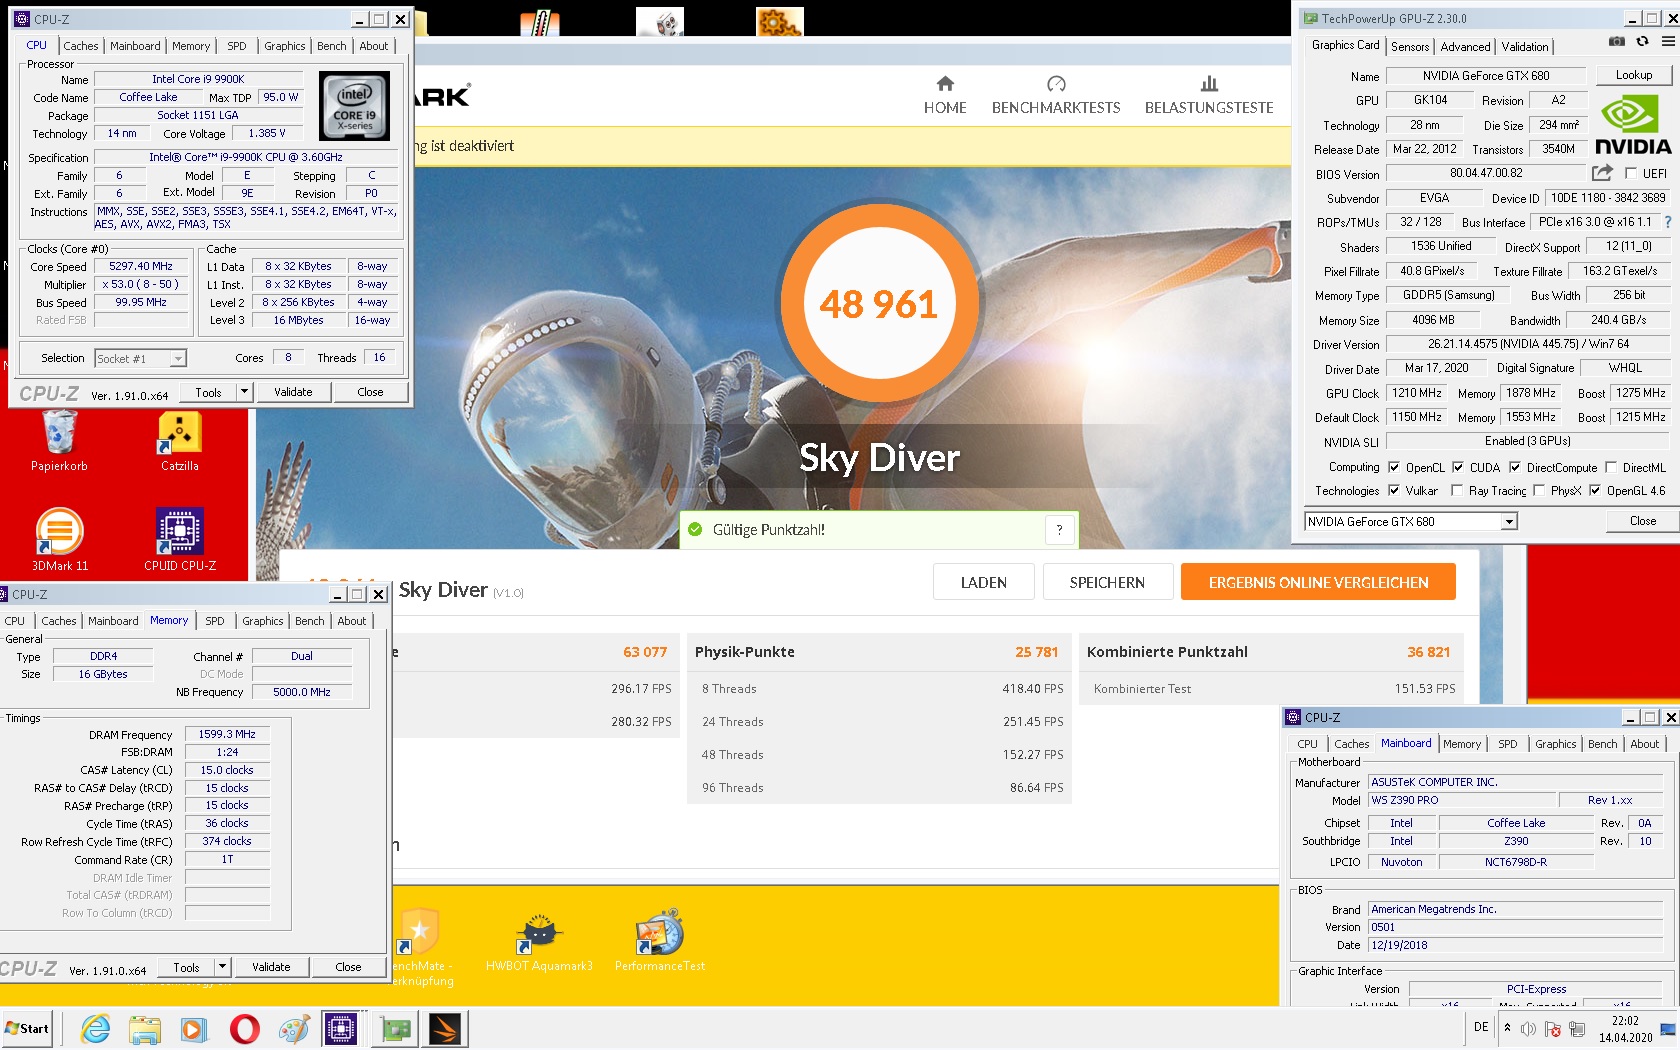This screenshot has width=1680, height=1050.
Task: Launch Opera browser from taskbar
Action: coord(244,1029)
